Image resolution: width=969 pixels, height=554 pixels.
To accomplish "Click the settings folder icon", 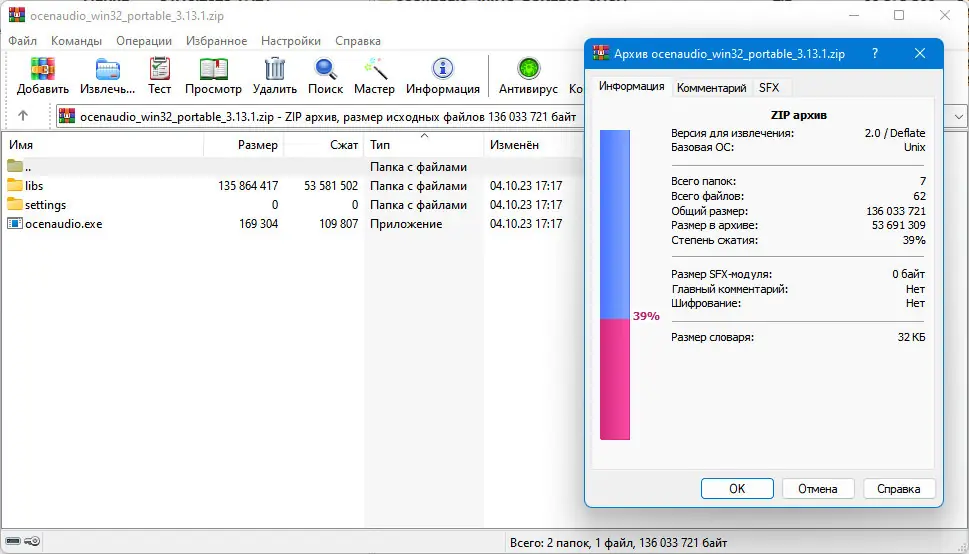I will 15,204.
